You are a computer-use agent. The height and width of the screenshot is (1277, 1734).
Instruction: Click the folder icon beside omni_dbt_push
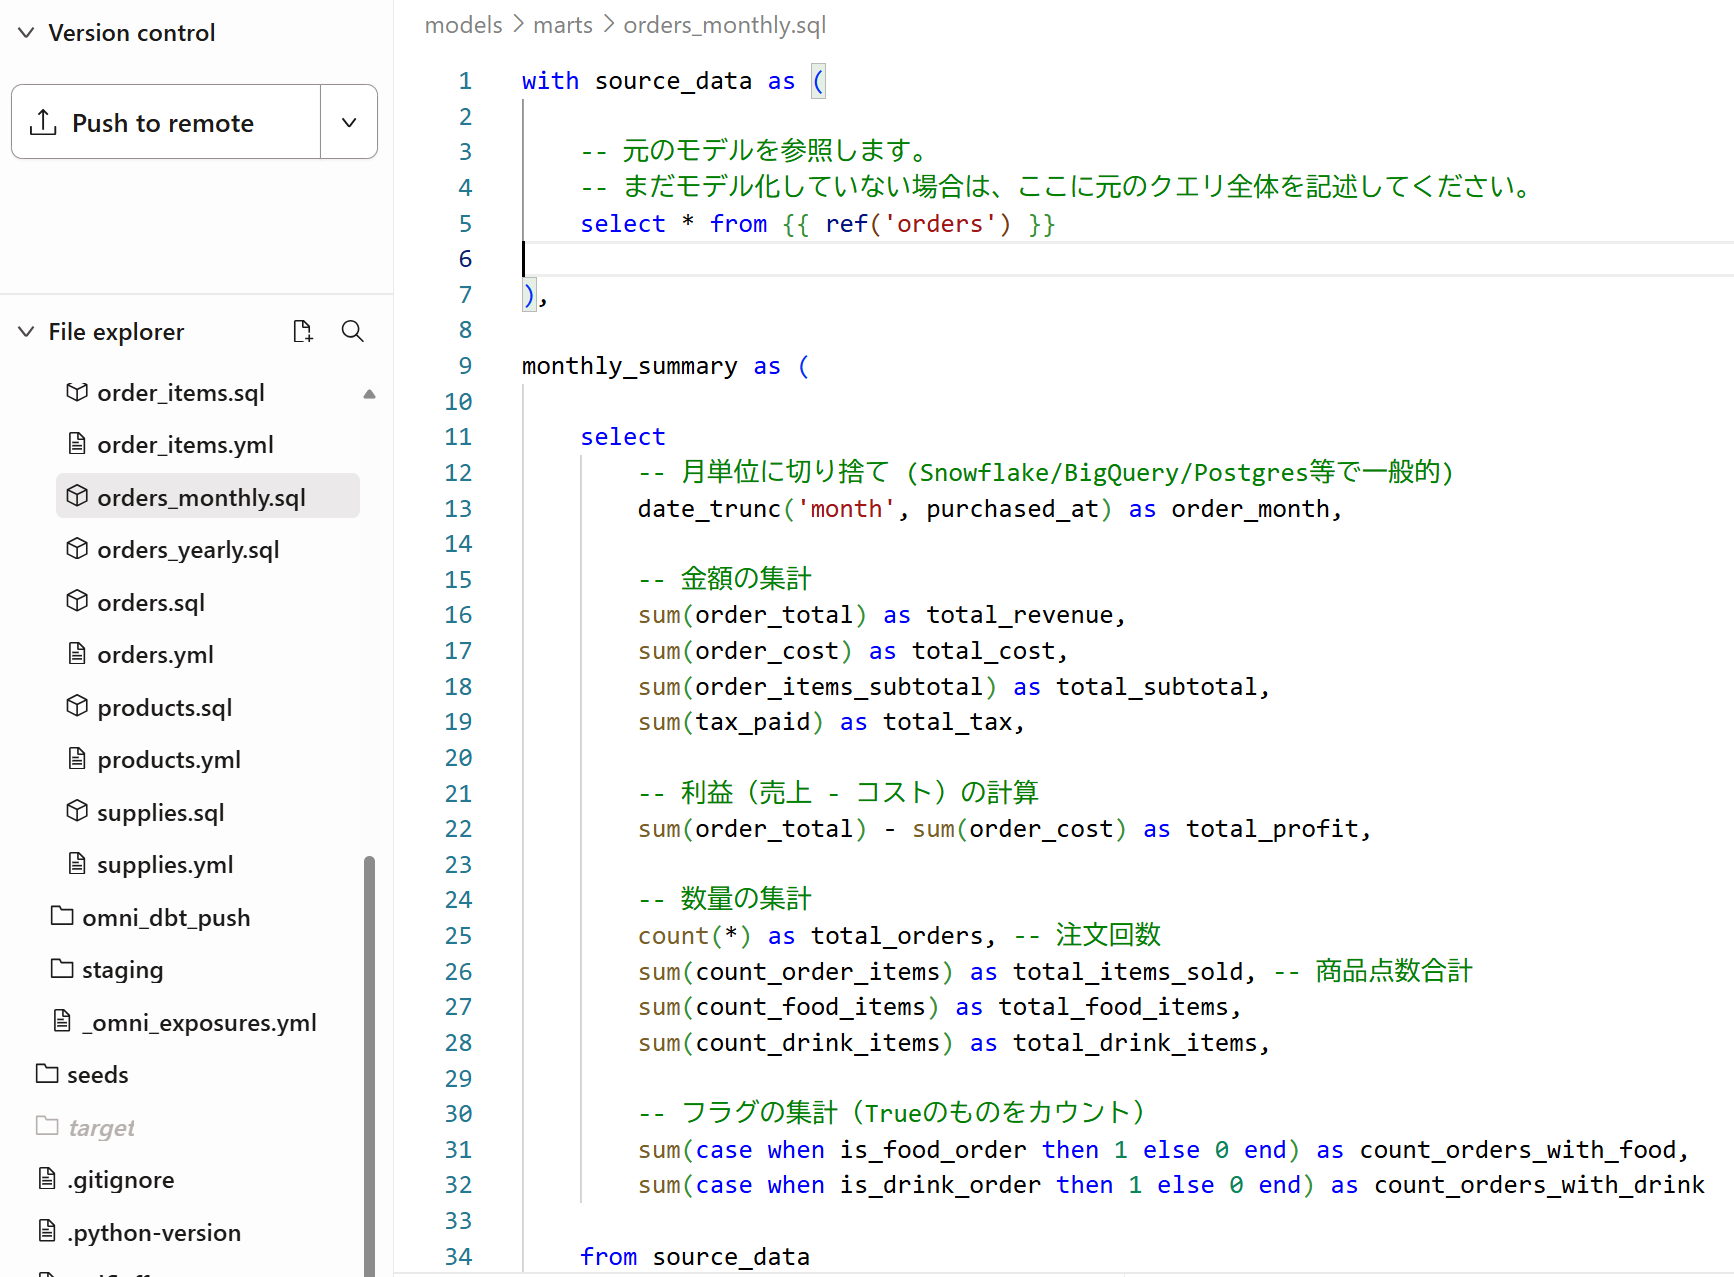coord(62,916)
